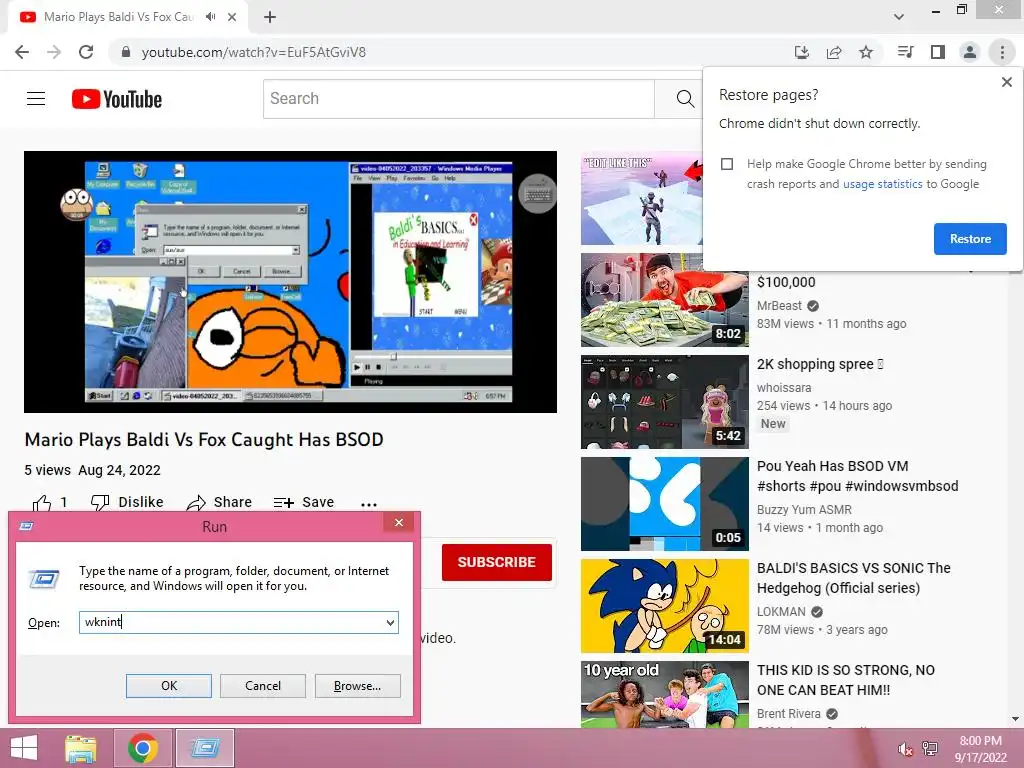
Task: Click OK in the Run dialog
Action: tap(168, 686)
